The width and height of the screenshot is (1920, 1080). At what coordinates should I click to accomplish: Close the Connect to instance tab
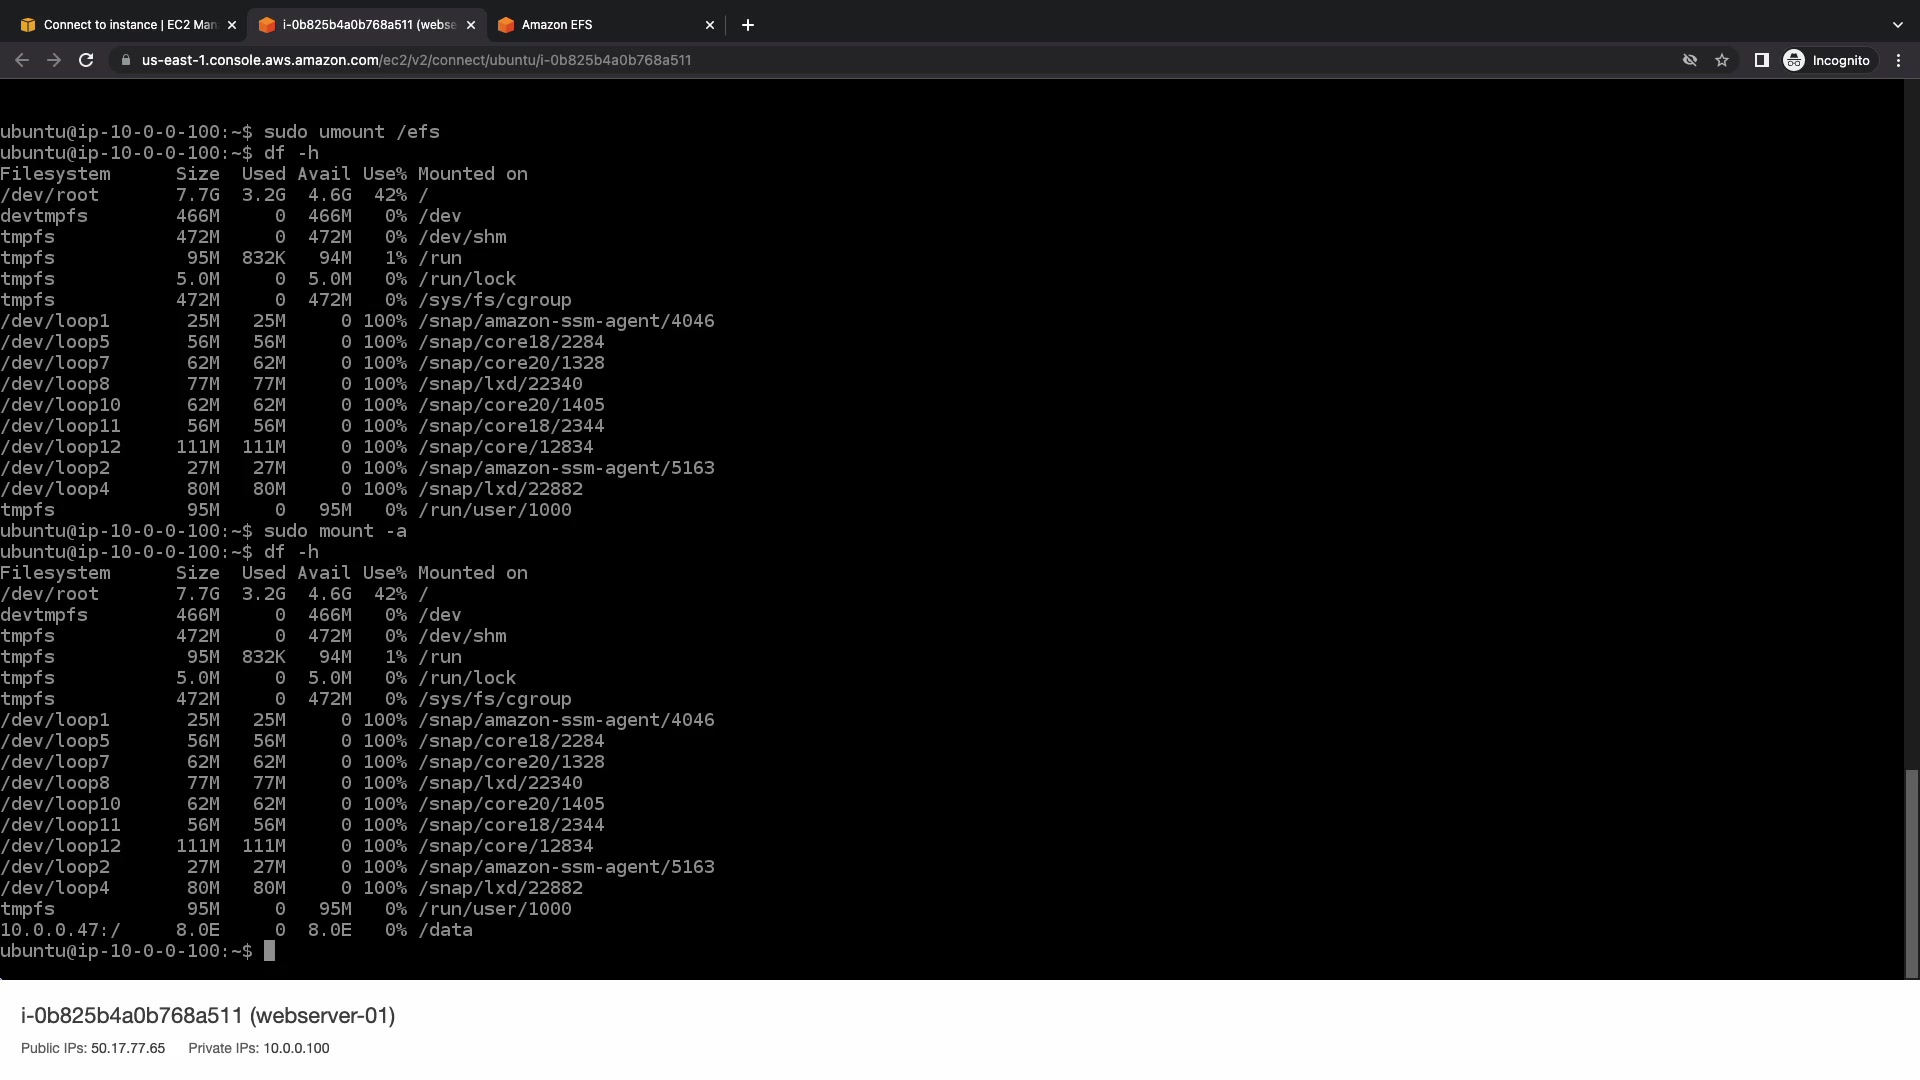click(232, 25)
